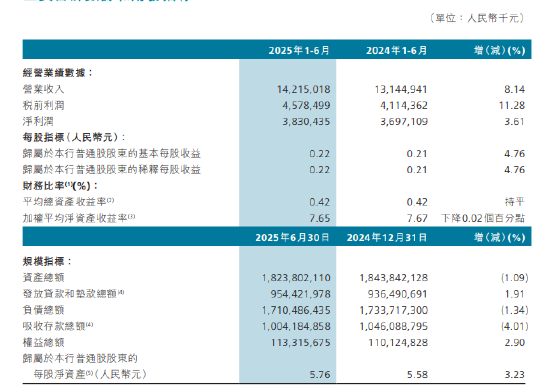Select value 1,733,717,300
550x387 pixels.
click(x=394, y=310)
